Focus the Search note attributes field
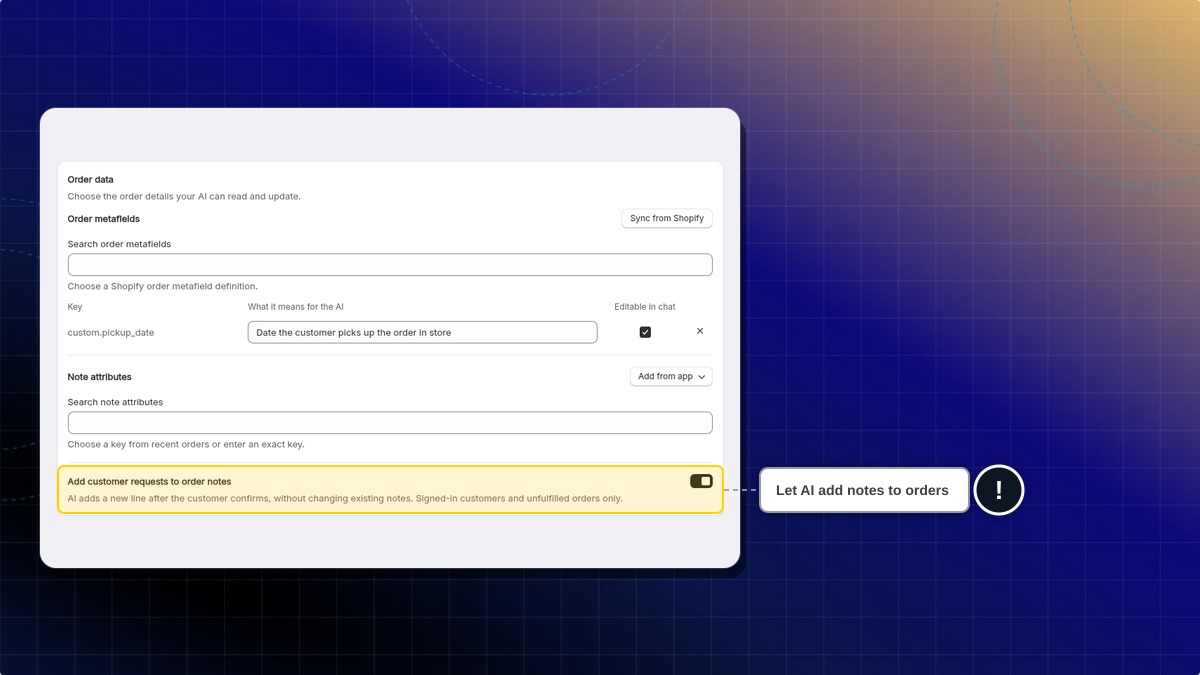Image resolution: width=1200 pixels, height=675 pixels. (390, 423)
